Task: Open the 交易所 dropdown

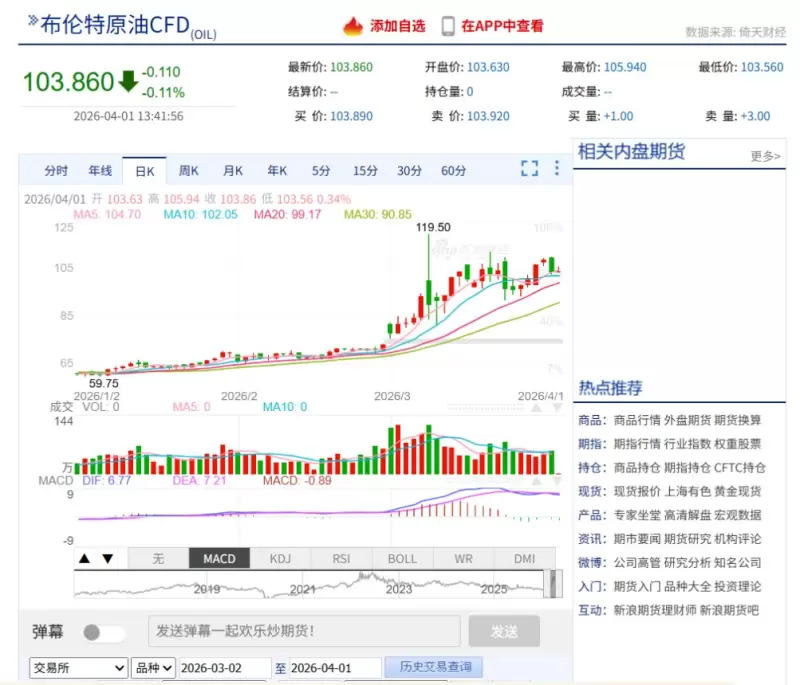Action: click(78, 667)
